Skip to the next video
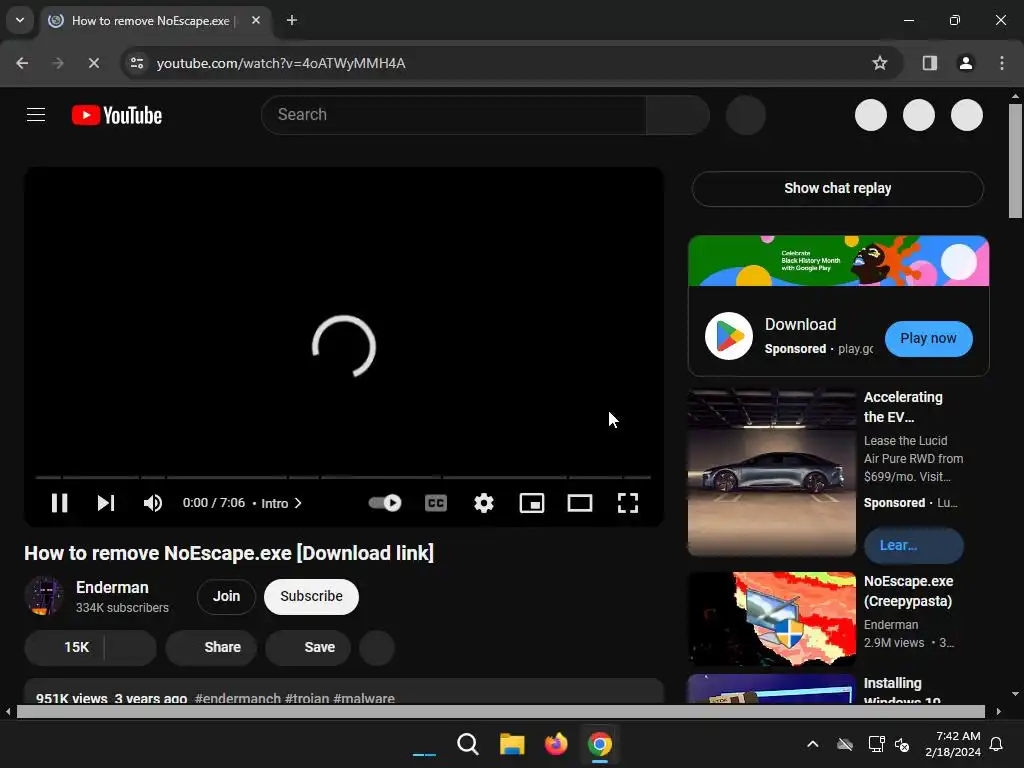Image resolution: width=1024 pixels, height=768 pixels. coord(106,503)
